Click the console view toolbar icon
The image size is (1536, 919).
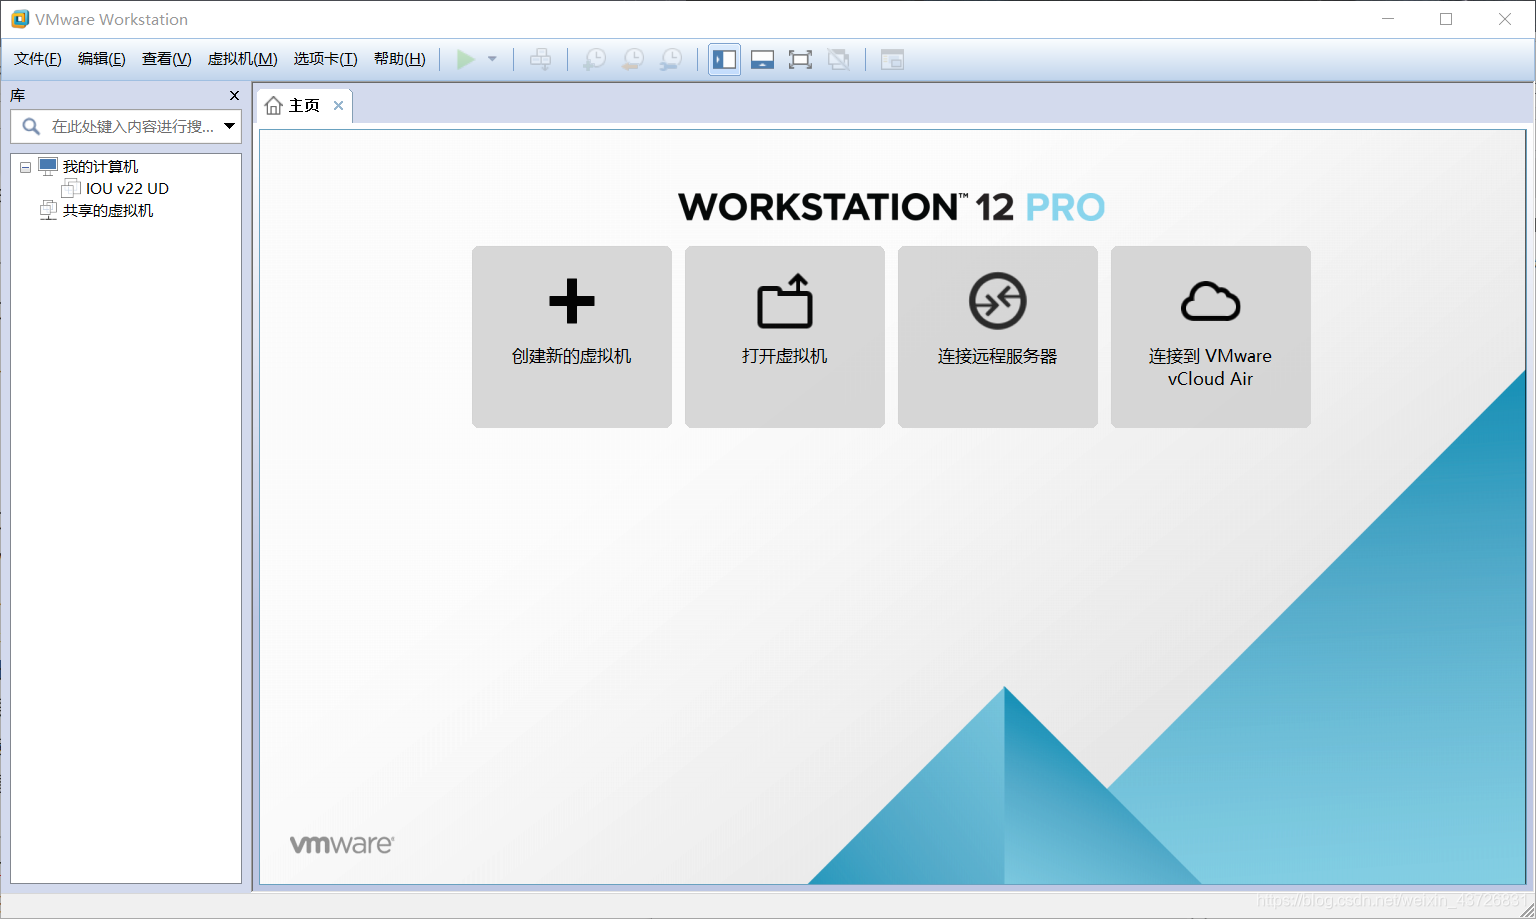pyautogui.click(x=892, y=59)
